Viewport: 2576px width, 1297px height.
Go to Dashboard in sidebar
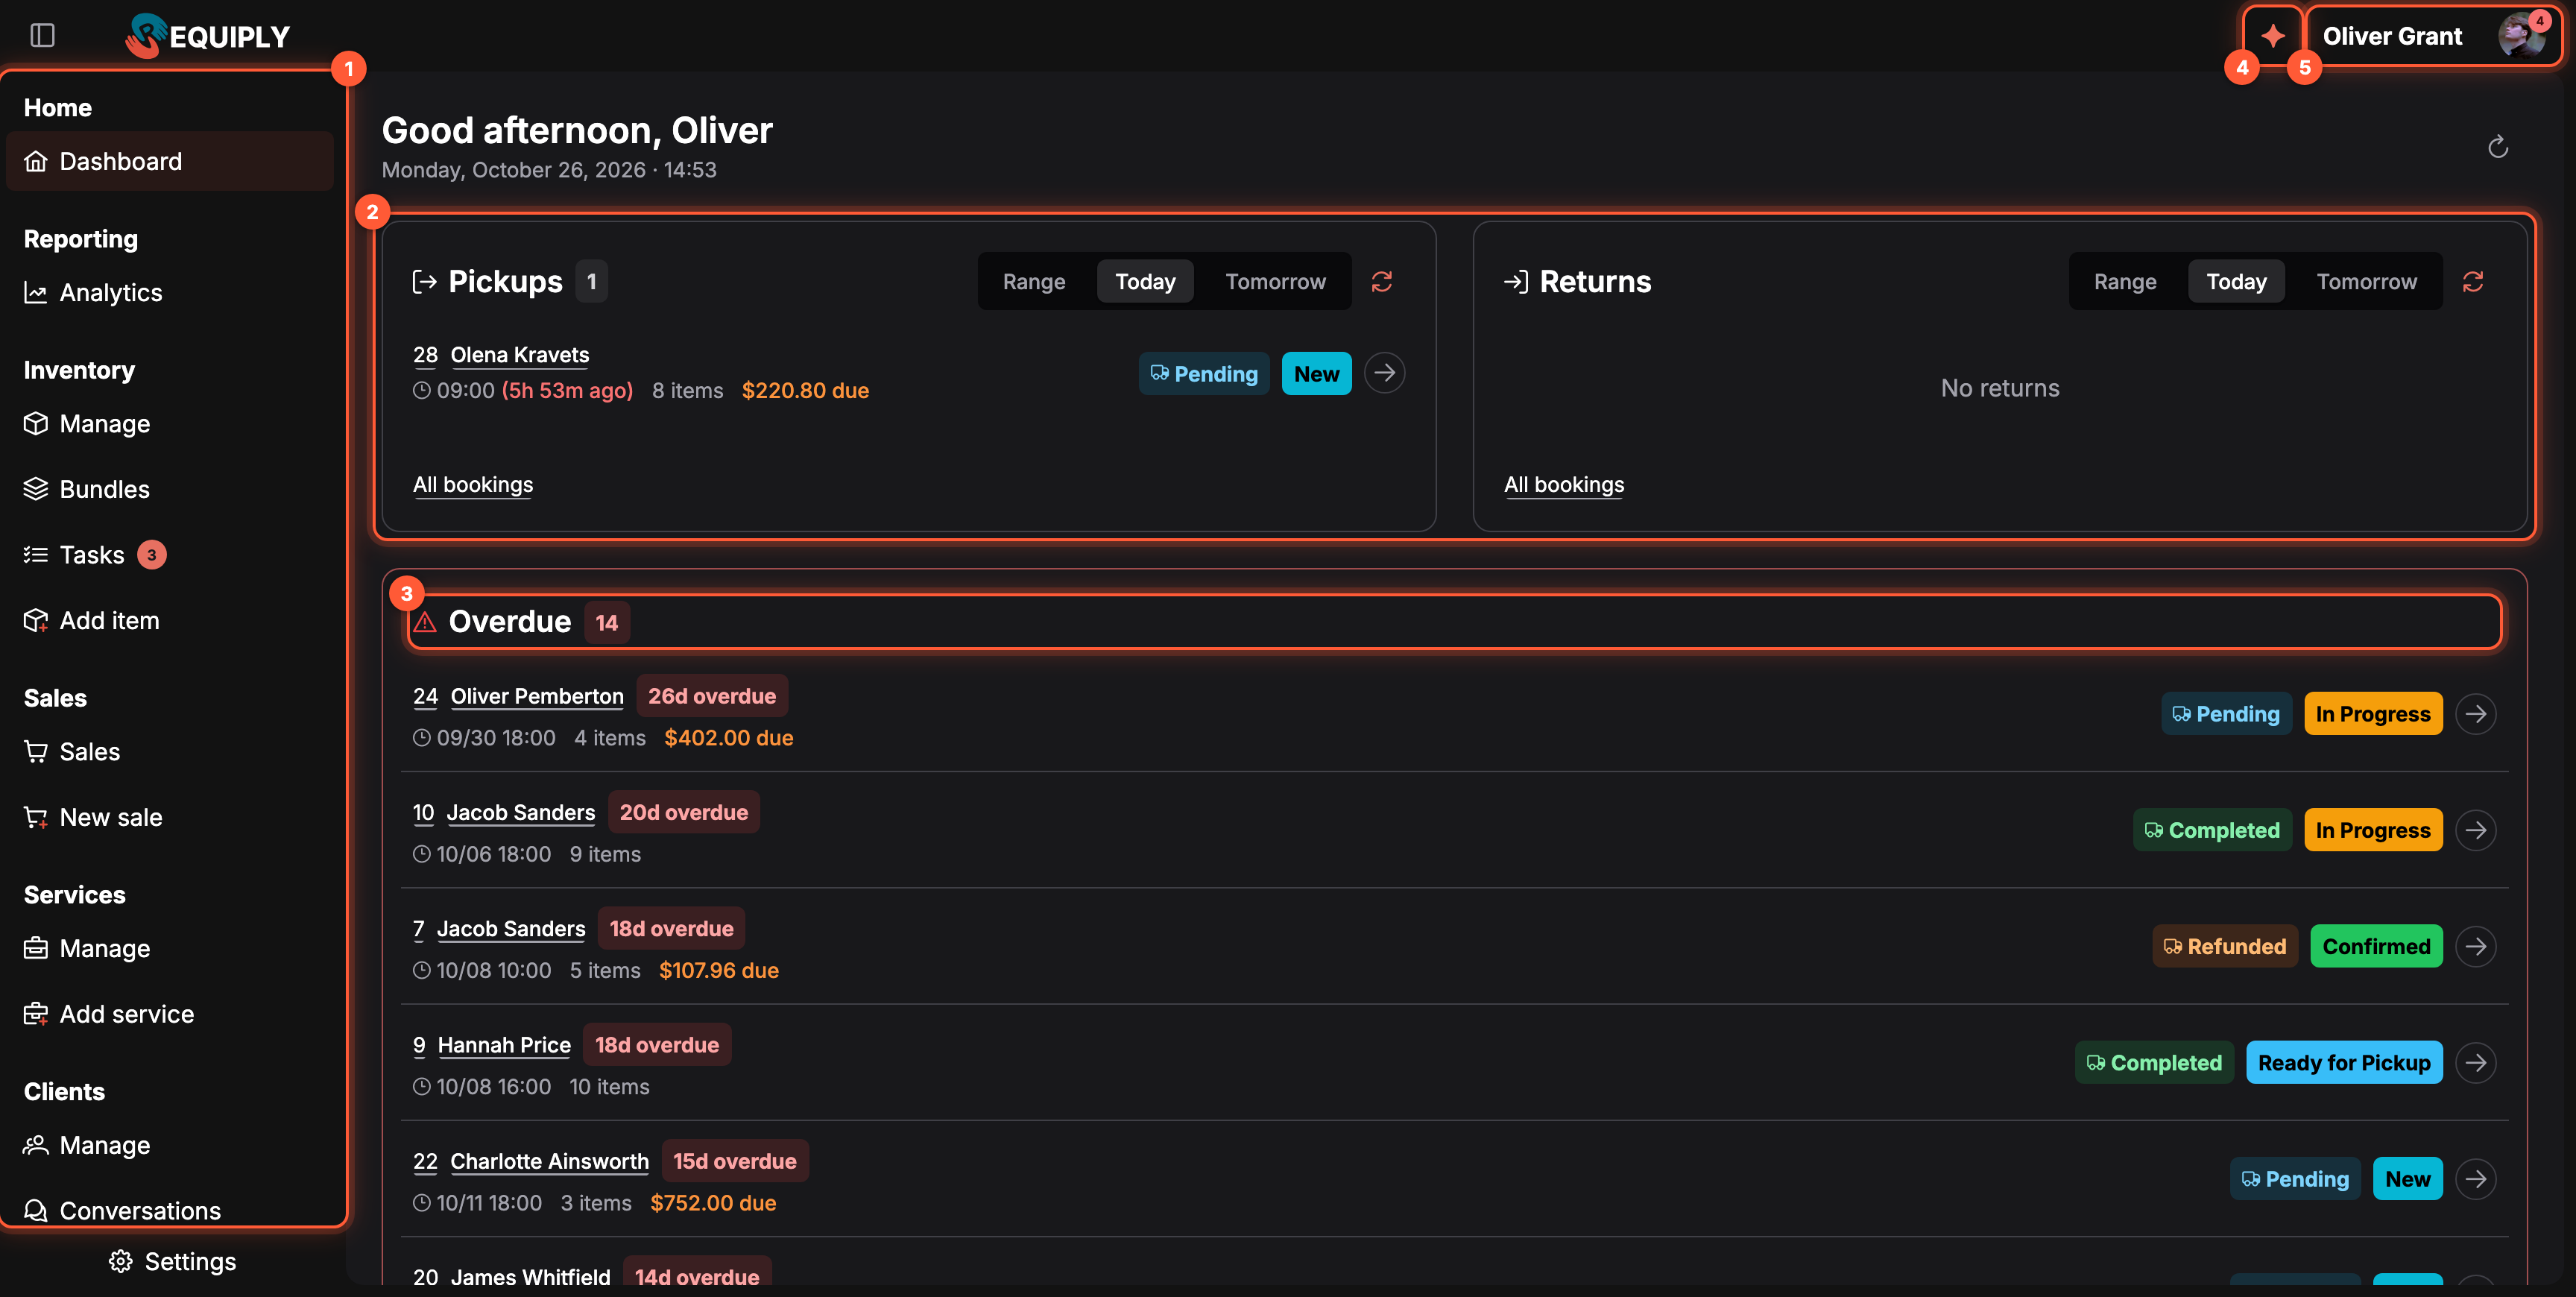coord(170,161)
